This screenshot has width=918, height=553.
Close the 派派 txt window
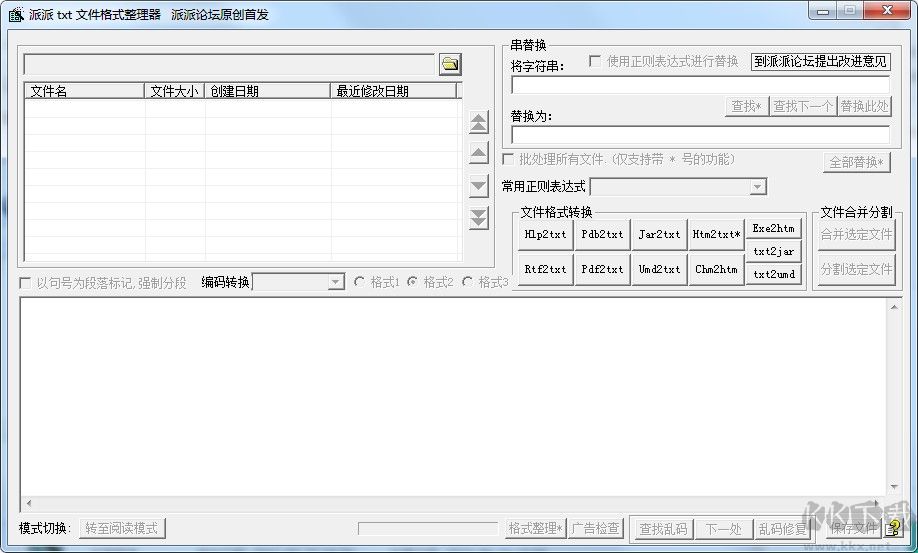click(x=887, y=11)
